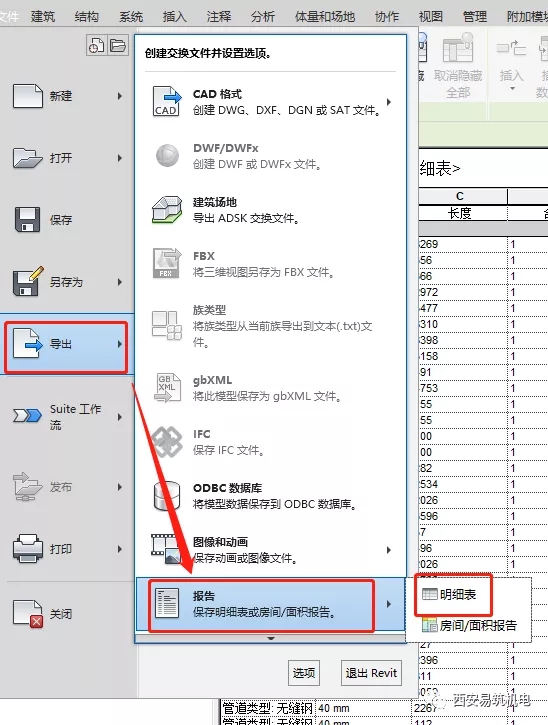This screenshot has width=548, height=725.
Task: Open the 打印 printer icon
Action: (28, 548)
